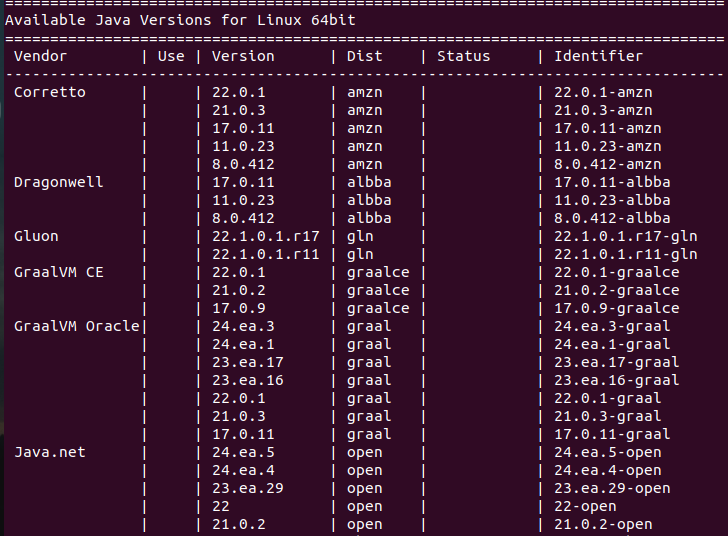Click version '24.ea.3' in GraalVM Oracle row
Image resolution: width=728 pixels, height=536 pixels.
[x=243, y=326]
